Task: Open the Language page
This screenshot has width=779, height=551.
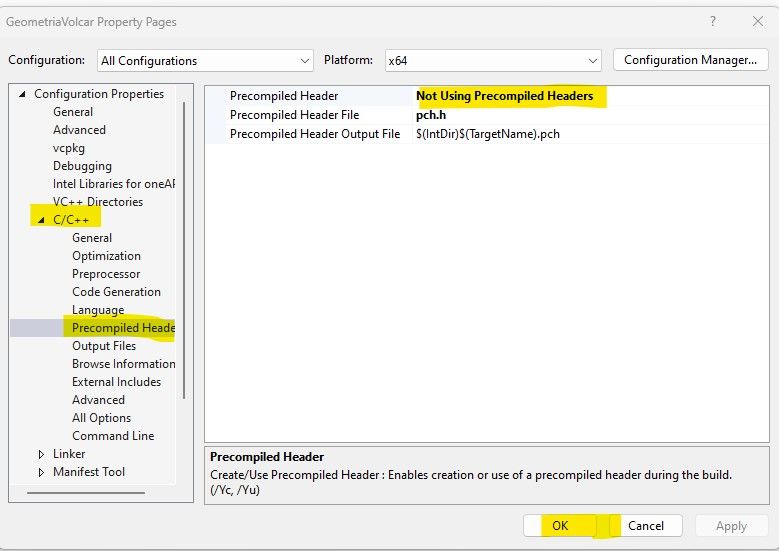Action: 98,310
